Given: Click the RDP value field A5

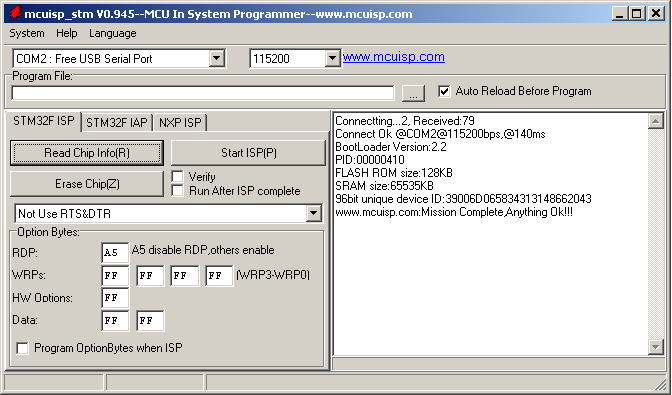Looking at the screenshot, I should point(115,252).
